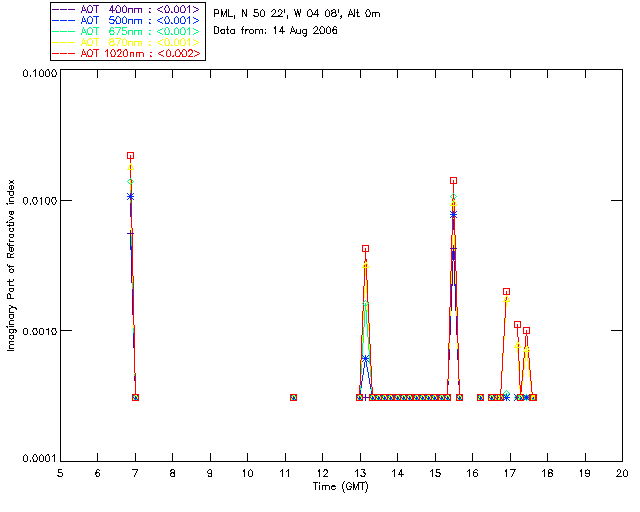The width and height of the screenshot is (640, 512).
Task: Click the AOT 870nm legend entry
Action: click(127, 42)
